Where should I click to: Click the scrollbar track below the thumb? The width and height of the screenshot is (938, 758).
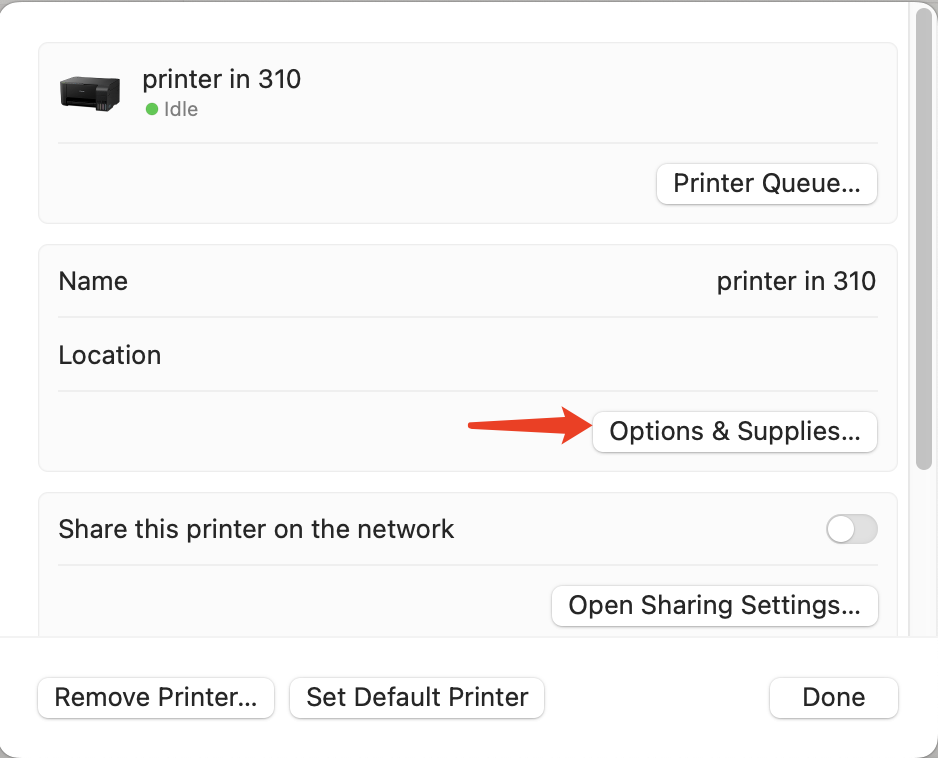(x=924, y=560)
